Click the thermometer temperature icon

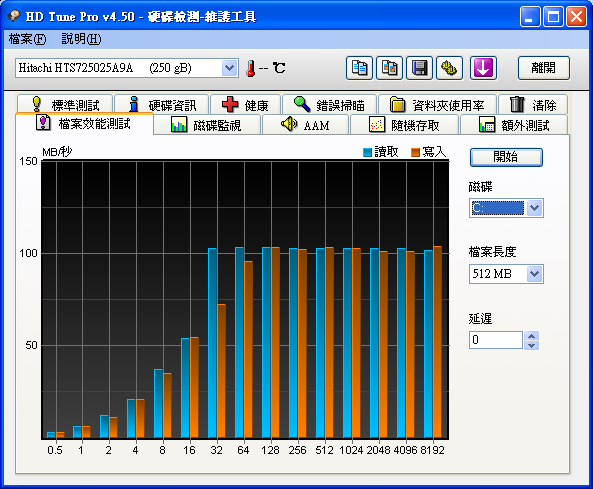point(250,68)
